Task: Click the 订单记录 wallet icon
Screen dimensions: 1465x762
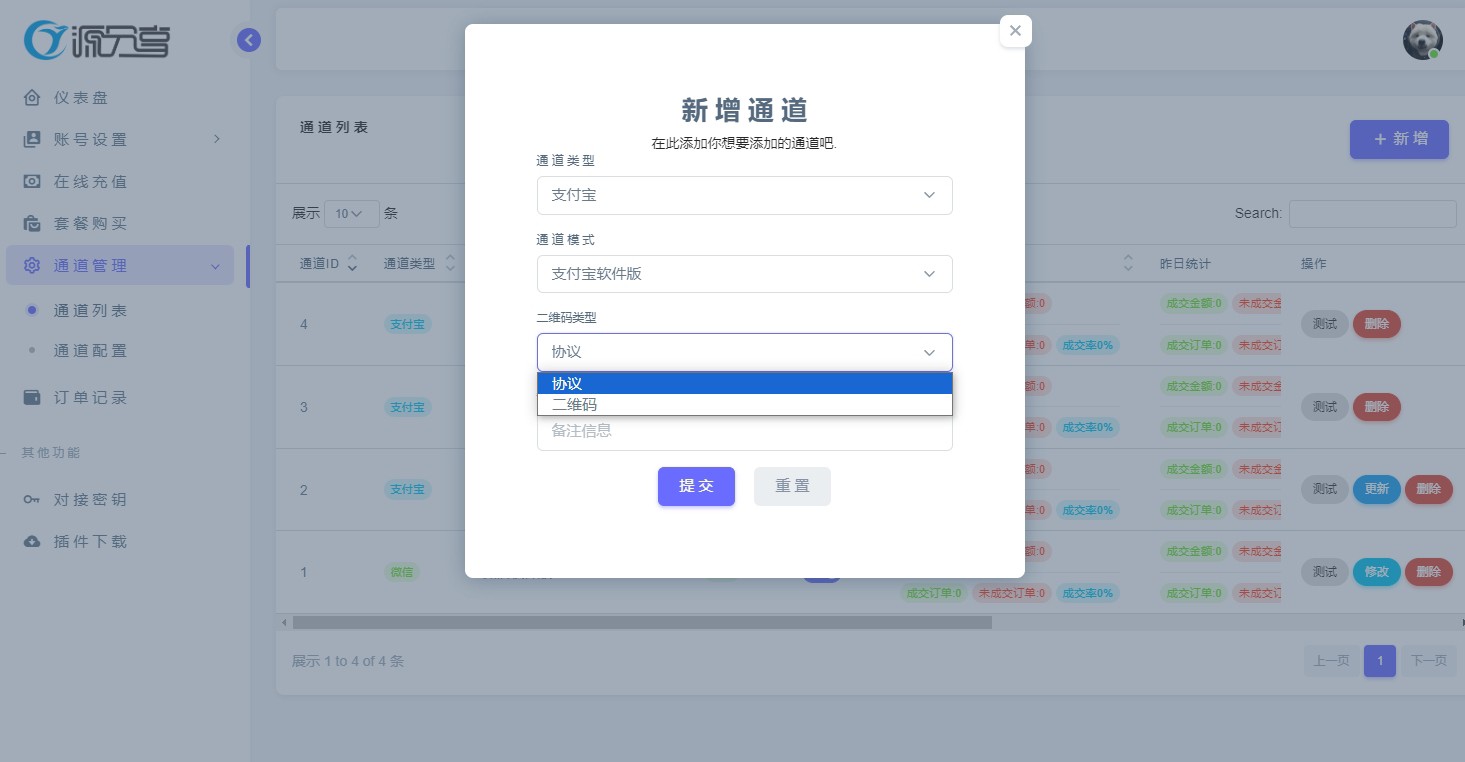Action: click(x=32, y=397)
